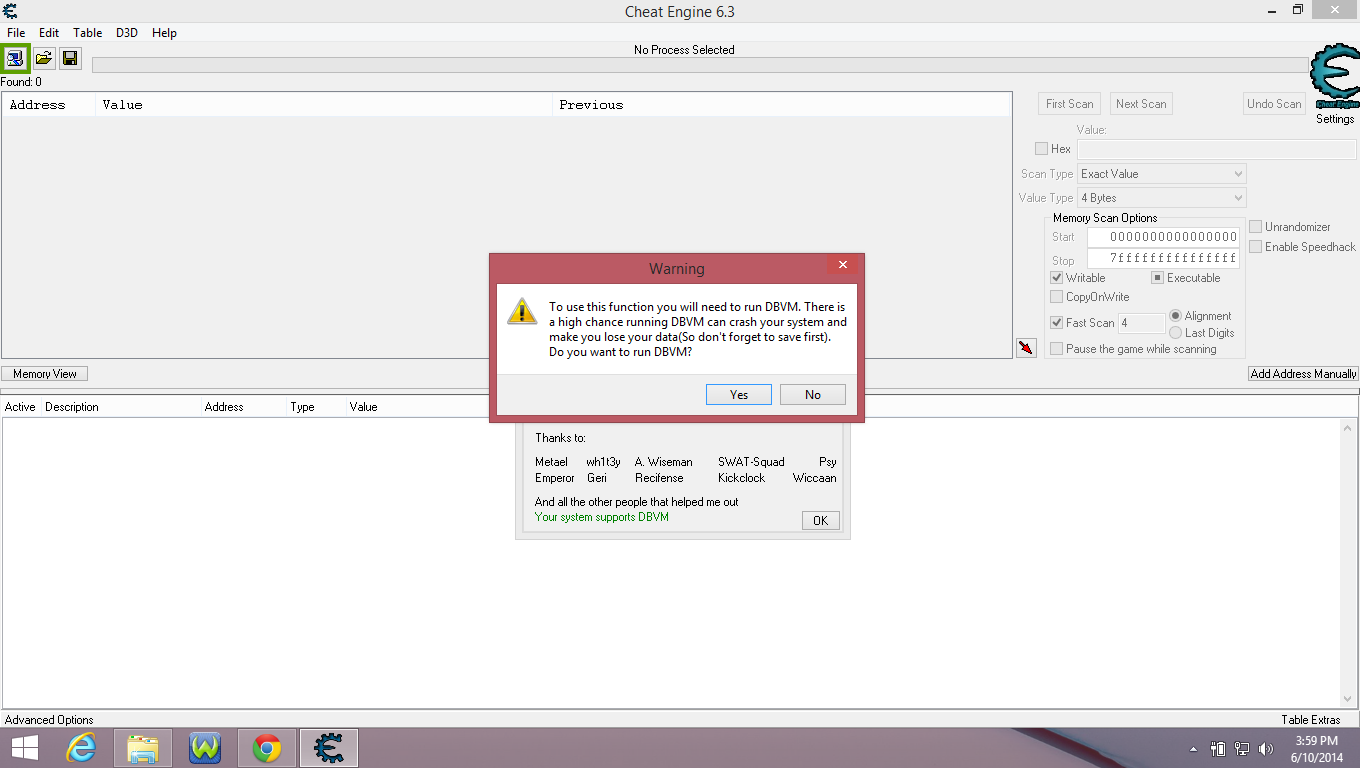Viewport: 1360px width, 768px height.
Task: Click the Fast Scan alignment value field
Action: coord(1141,323)
